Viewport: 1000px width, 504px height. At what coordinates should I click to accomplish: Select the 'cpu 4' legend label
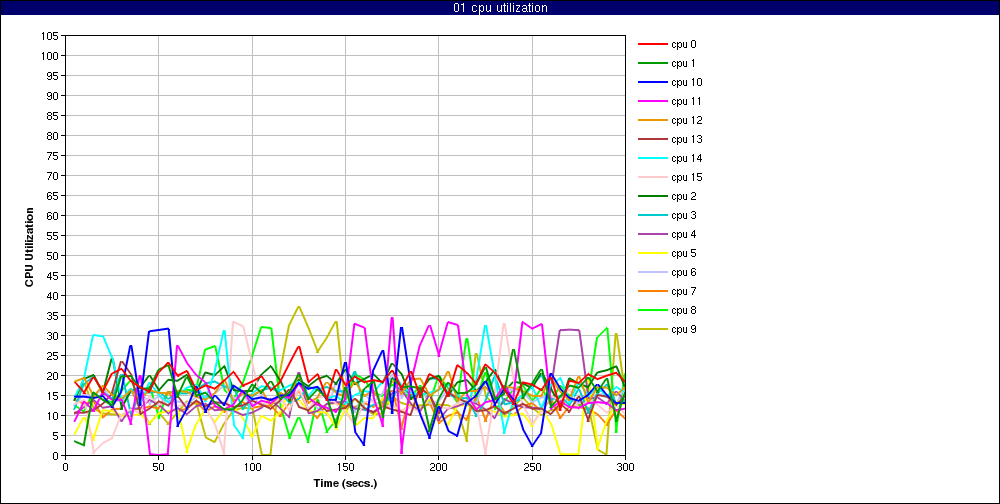(x=684, y=234)
